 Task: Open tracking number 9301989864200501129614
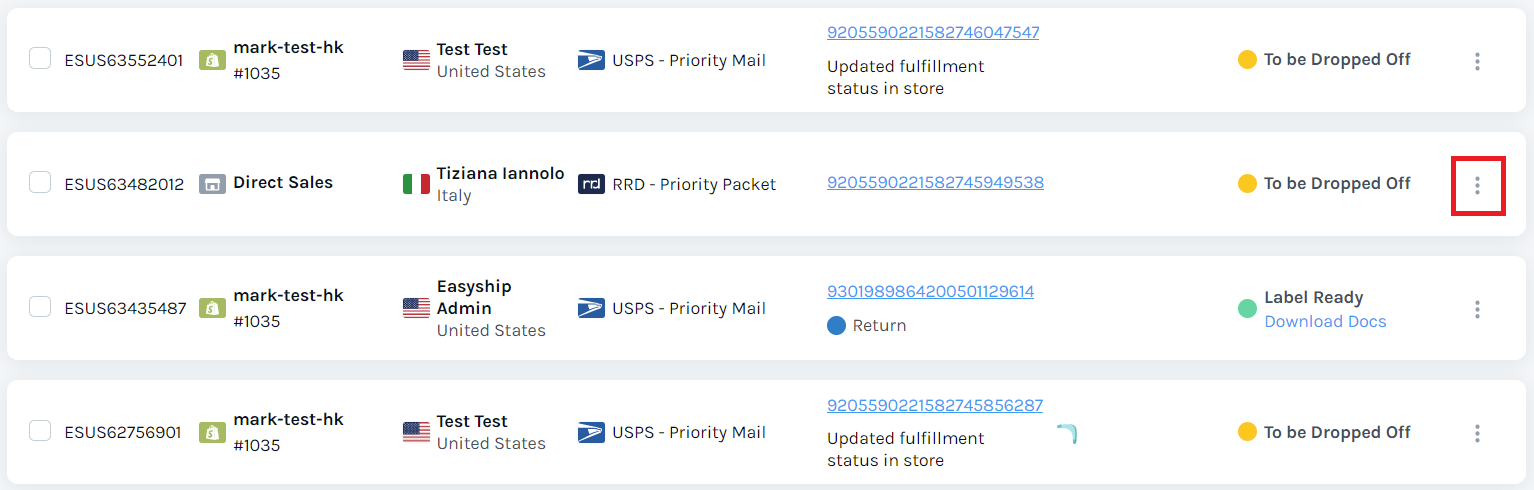[930, 292]
